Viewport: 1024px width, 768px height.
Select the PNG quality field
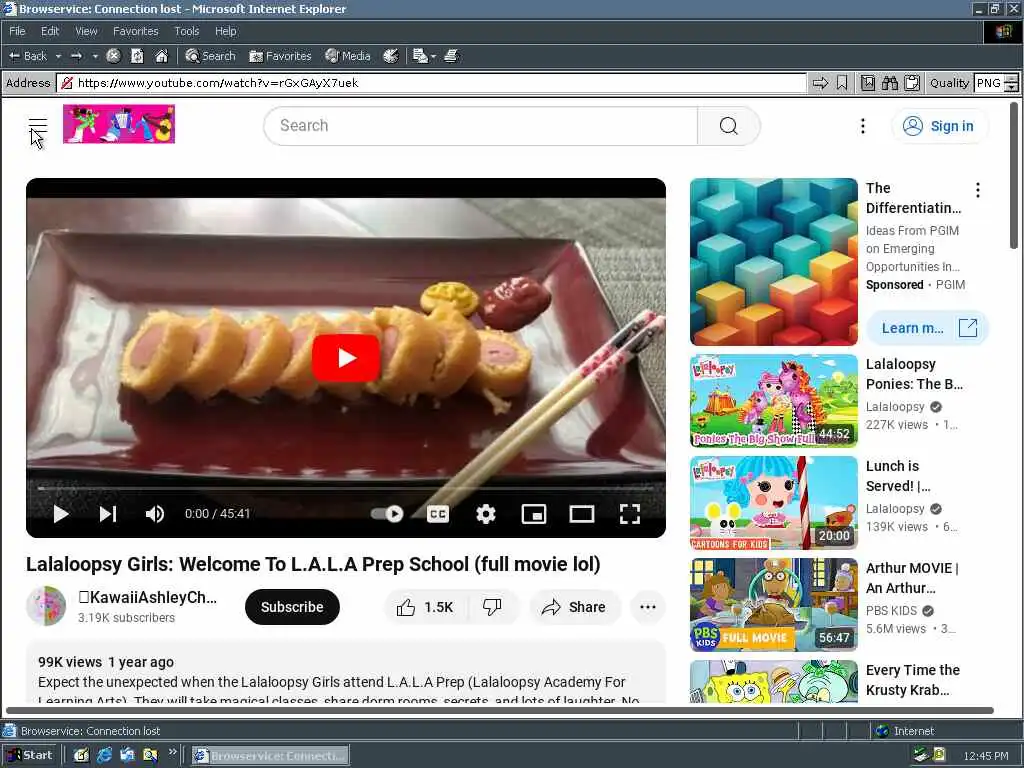tap(988, 83)
